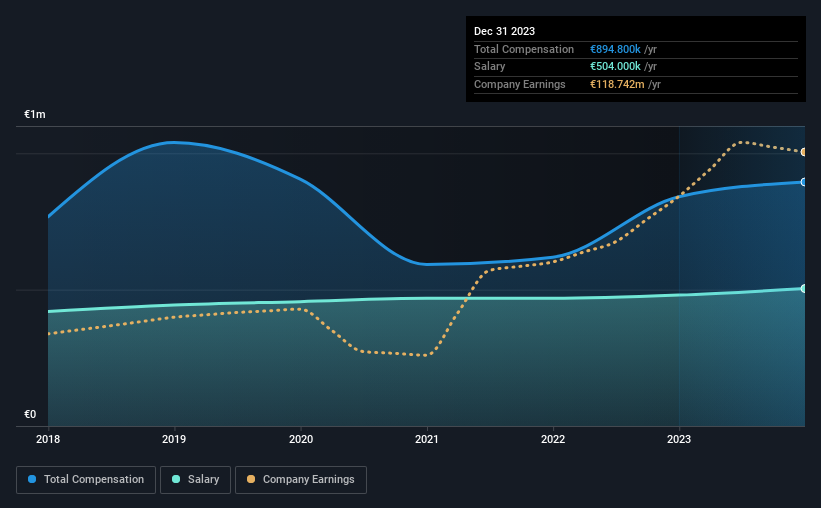Click the €504.000k salary value
Image resolution: width=821 pixels, height=508 pixels.
coord(615,67)
